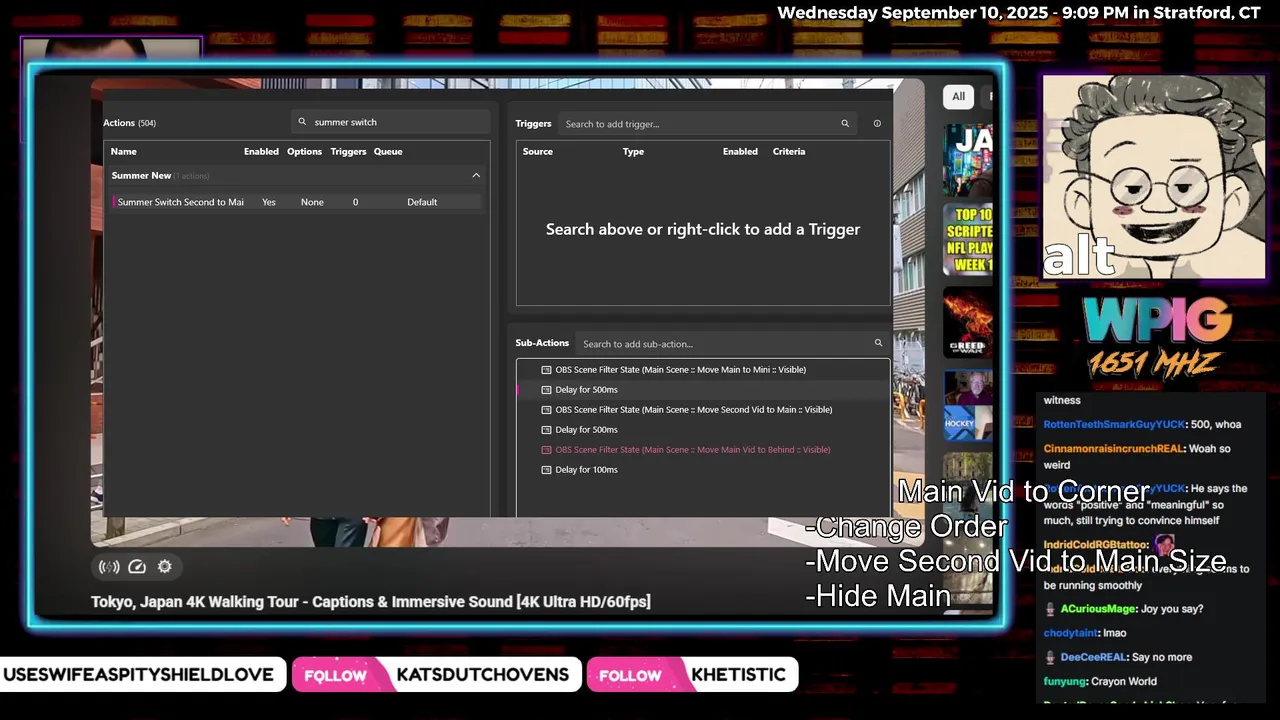
Task: Open chat user RottenTeethSmarkGuyYUCK's name
Action: (1114, 424)
